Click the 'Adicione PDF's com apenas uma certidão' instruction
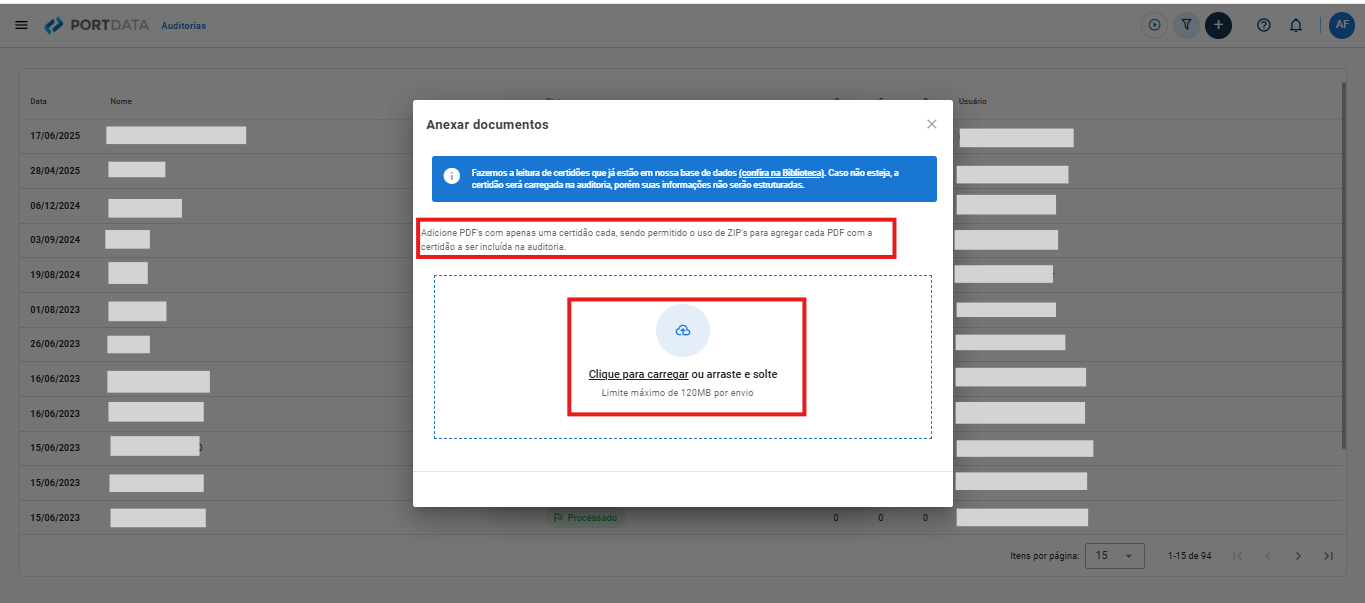This screenshot has width=1365, height=603. coord(647,240)
